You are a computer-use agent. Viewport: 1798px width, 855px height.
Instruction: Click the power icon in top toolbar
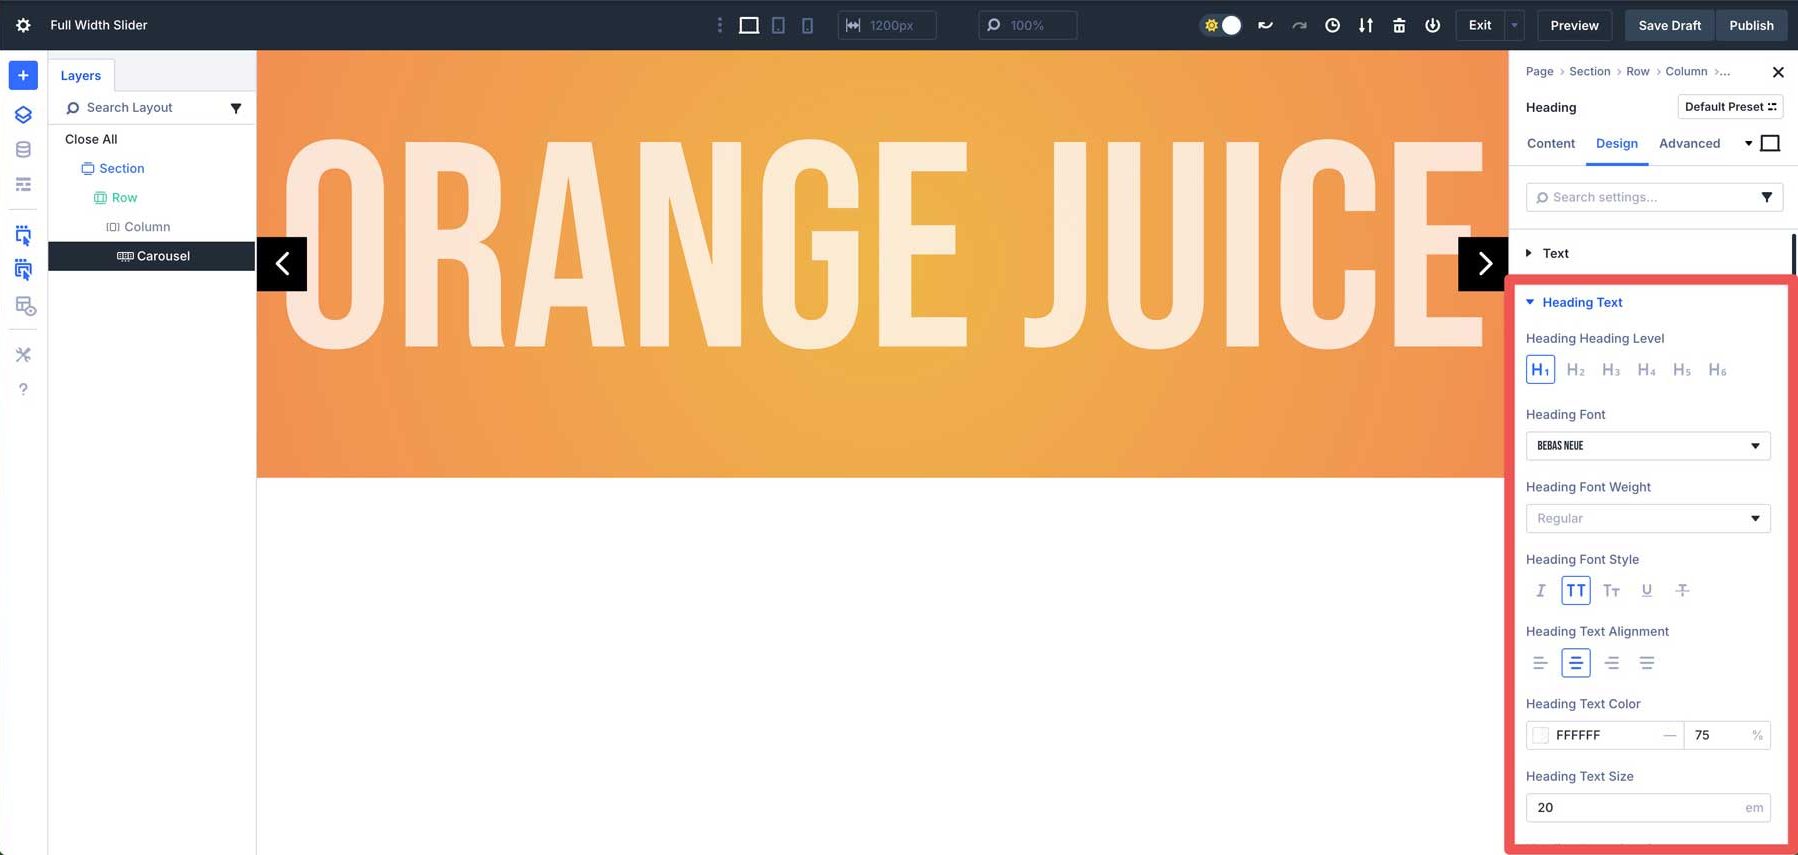click(1433, 25)
